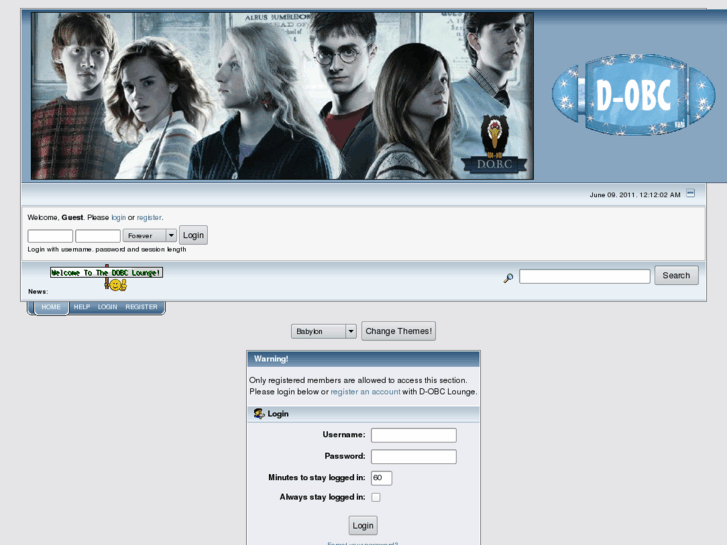Focus the Username field in login form
The width and height of the screenshot is (727, 545).
(x=414, y=435)
